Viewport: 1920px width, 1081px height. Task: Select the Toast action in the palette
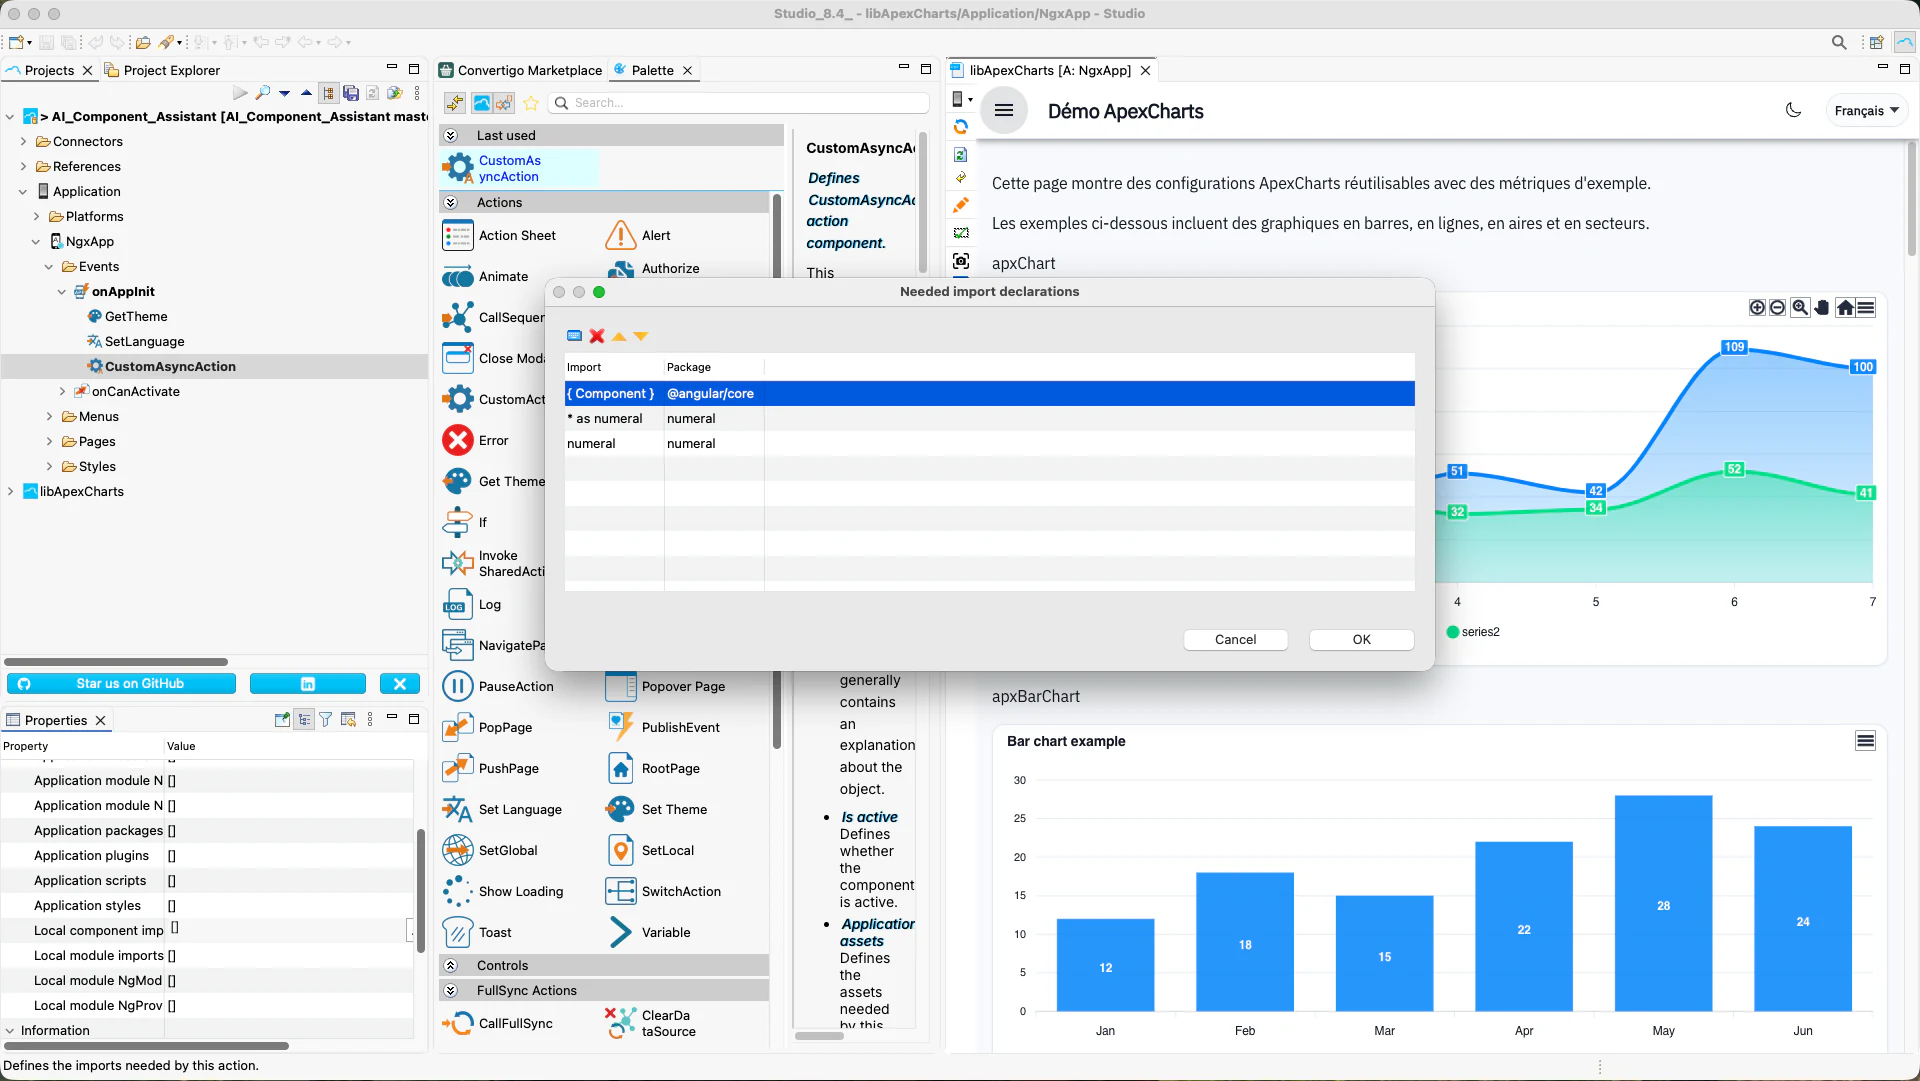pyautogui.click(x=493, y=932)
